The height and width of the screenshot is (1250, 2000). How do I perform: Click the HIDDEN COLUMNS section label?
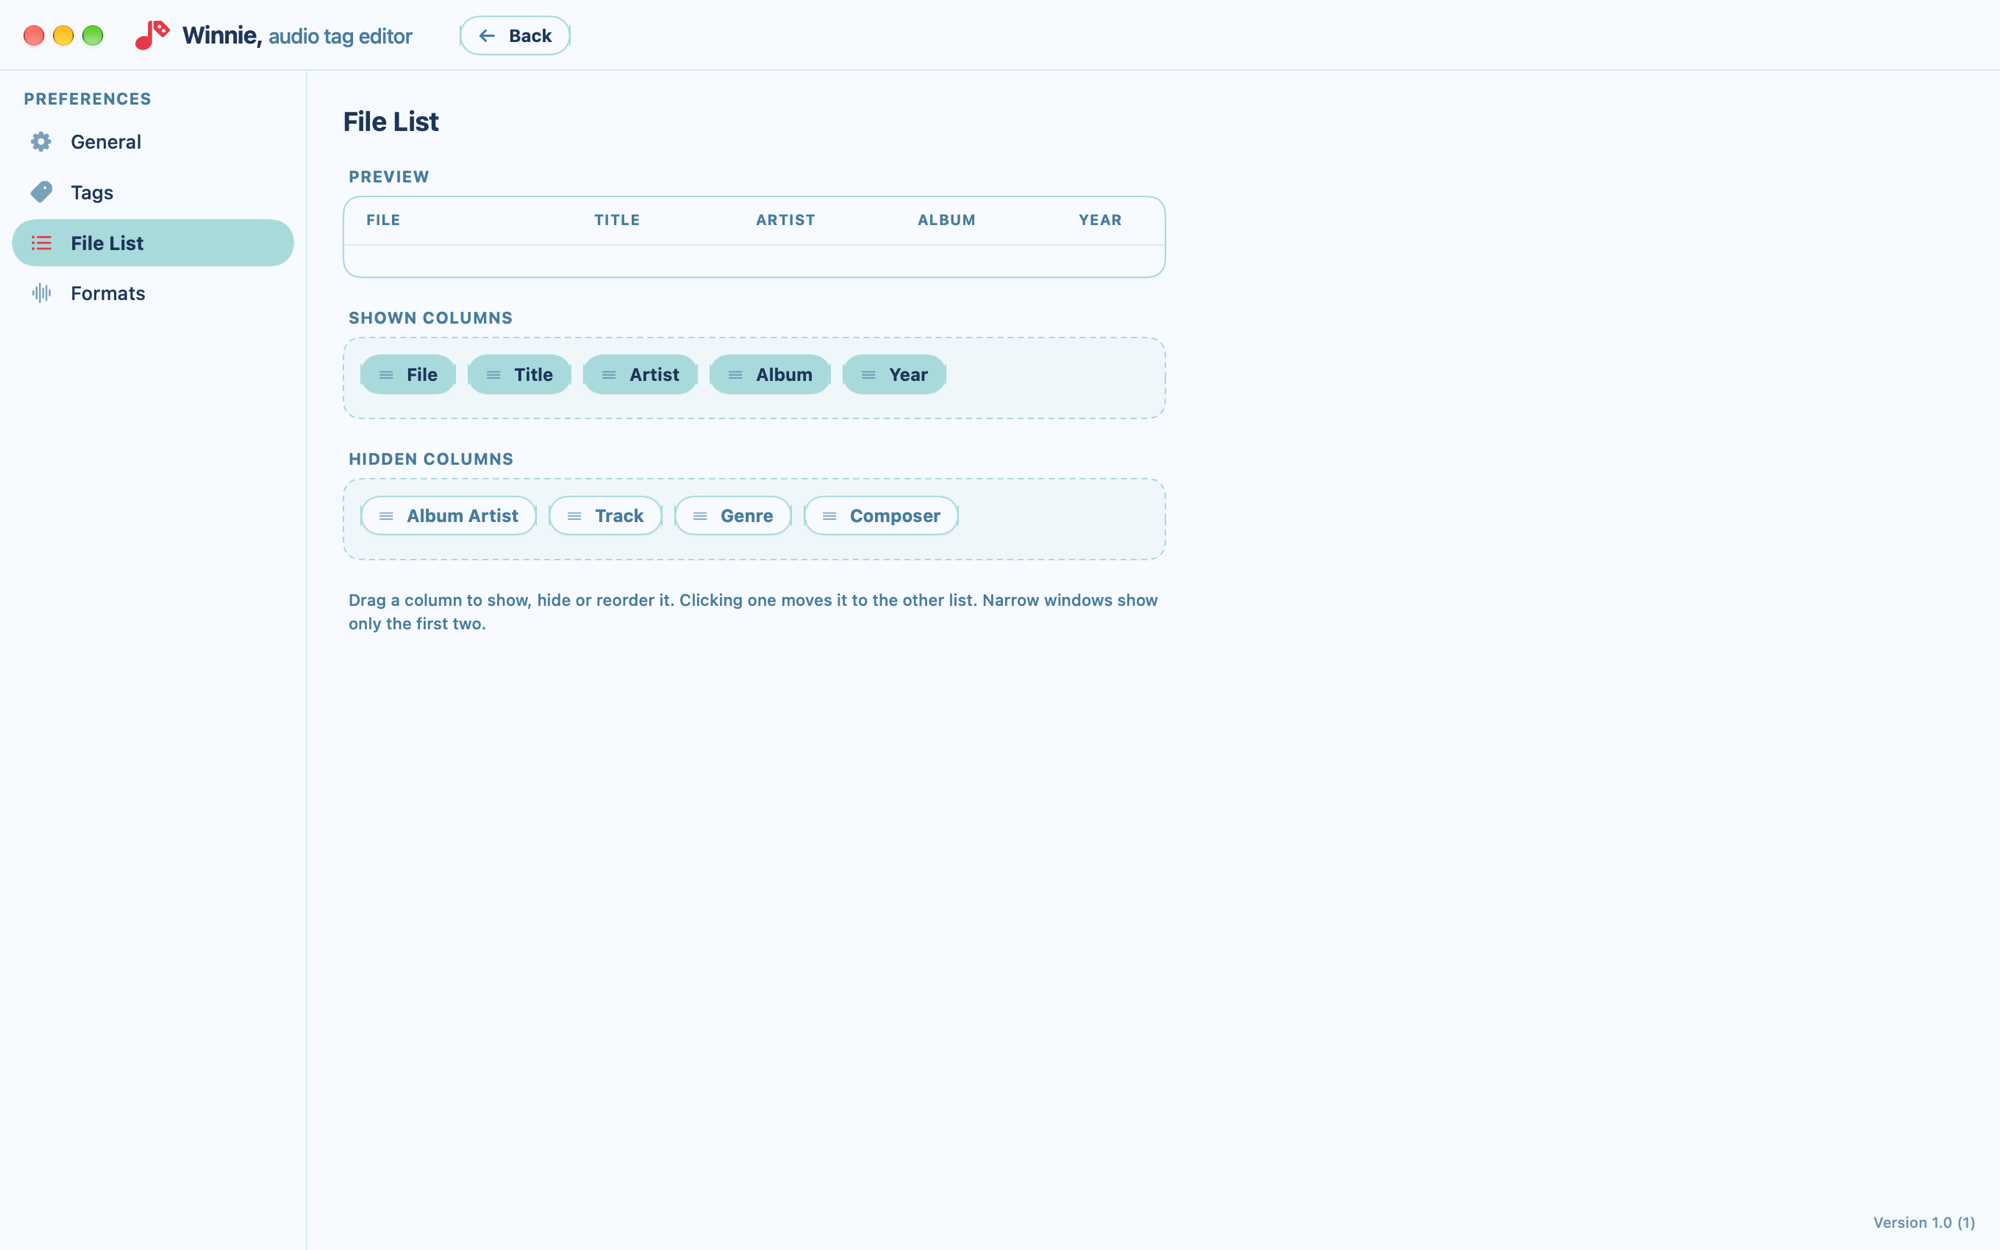click(x=431, y=459)
